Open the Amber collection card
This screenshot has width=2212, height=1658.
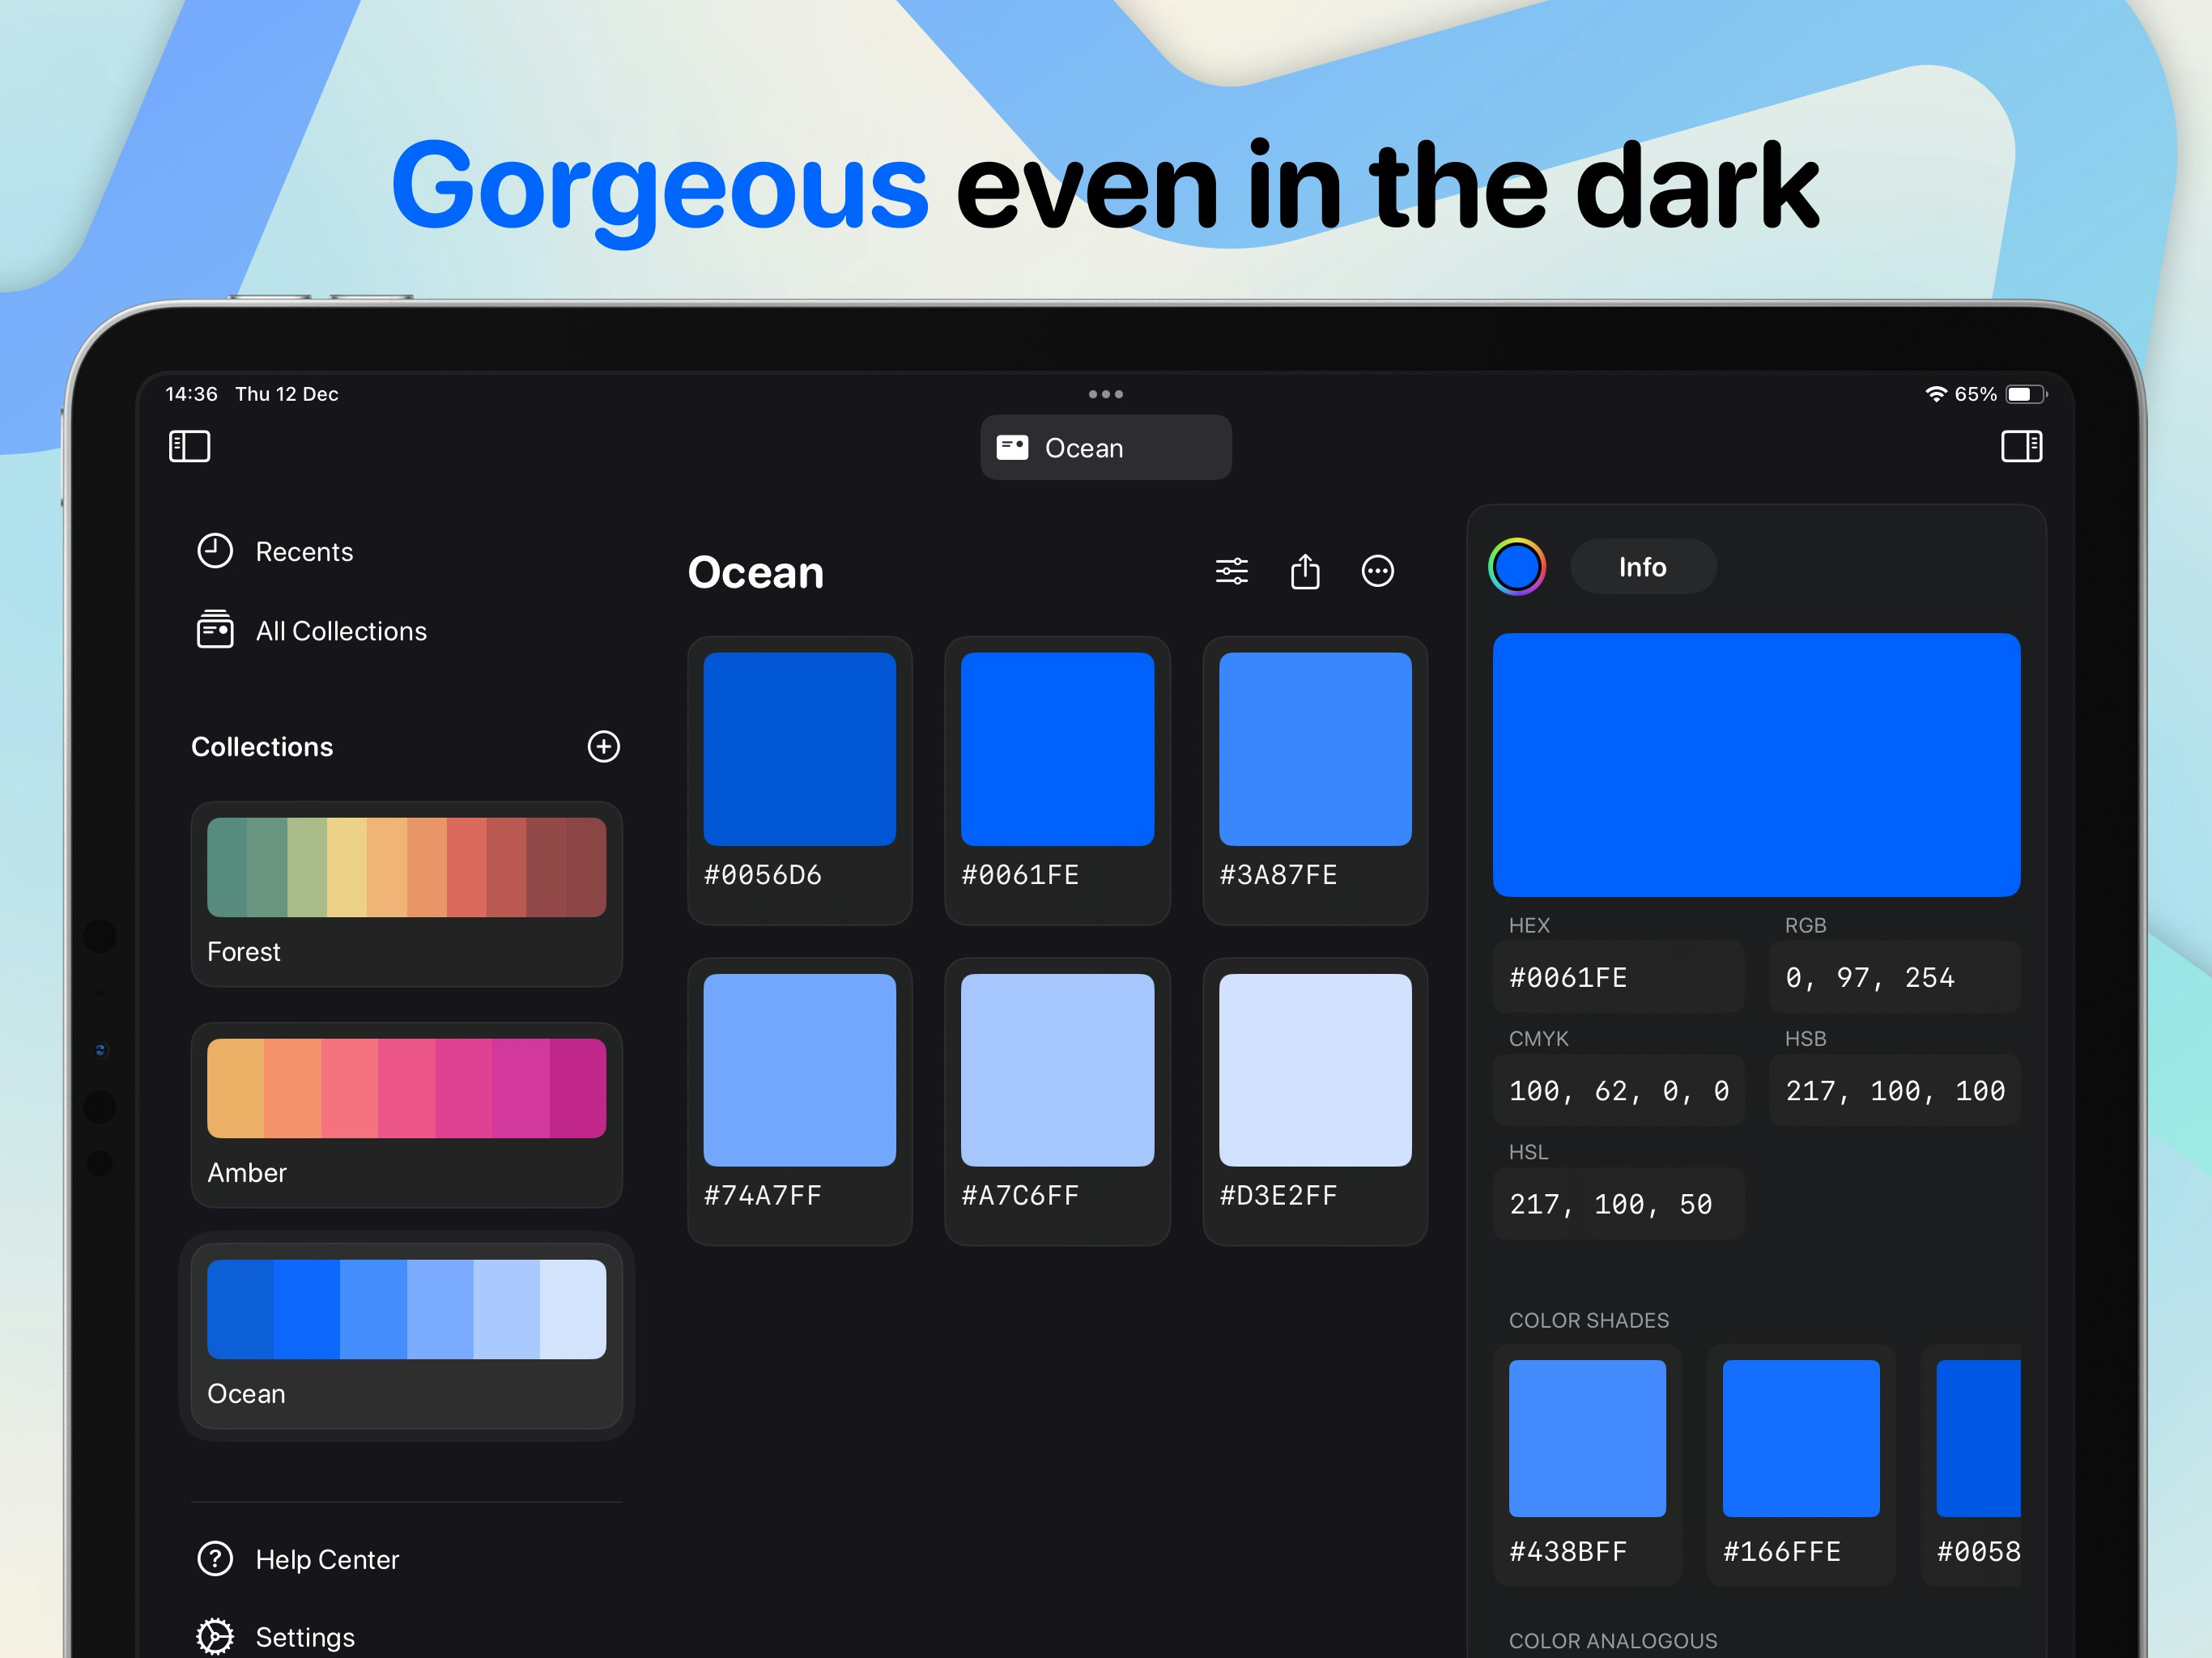tap(406, 1115)
